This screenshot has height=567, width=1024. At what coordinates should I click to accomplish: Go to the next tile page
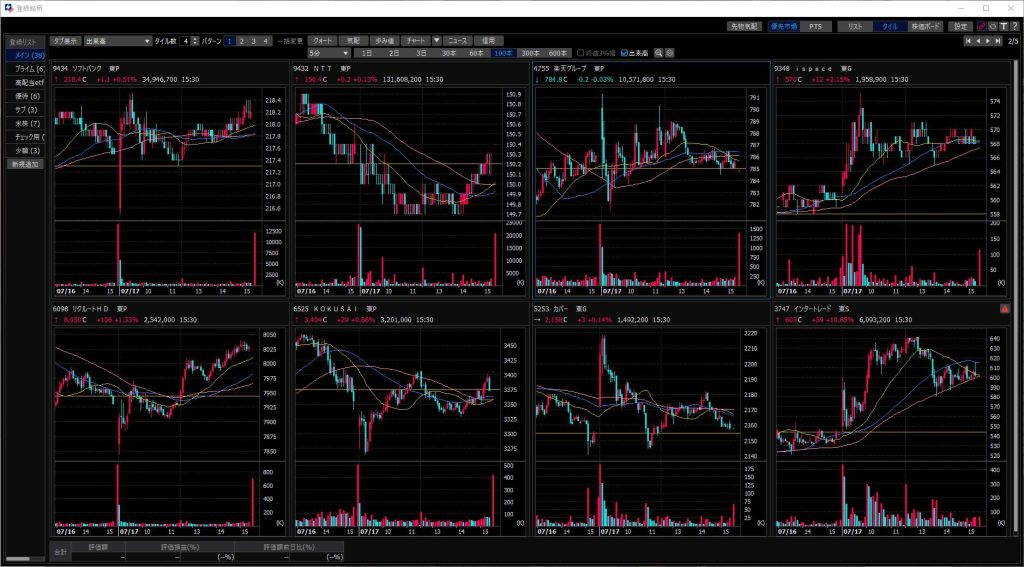(989, 41)
